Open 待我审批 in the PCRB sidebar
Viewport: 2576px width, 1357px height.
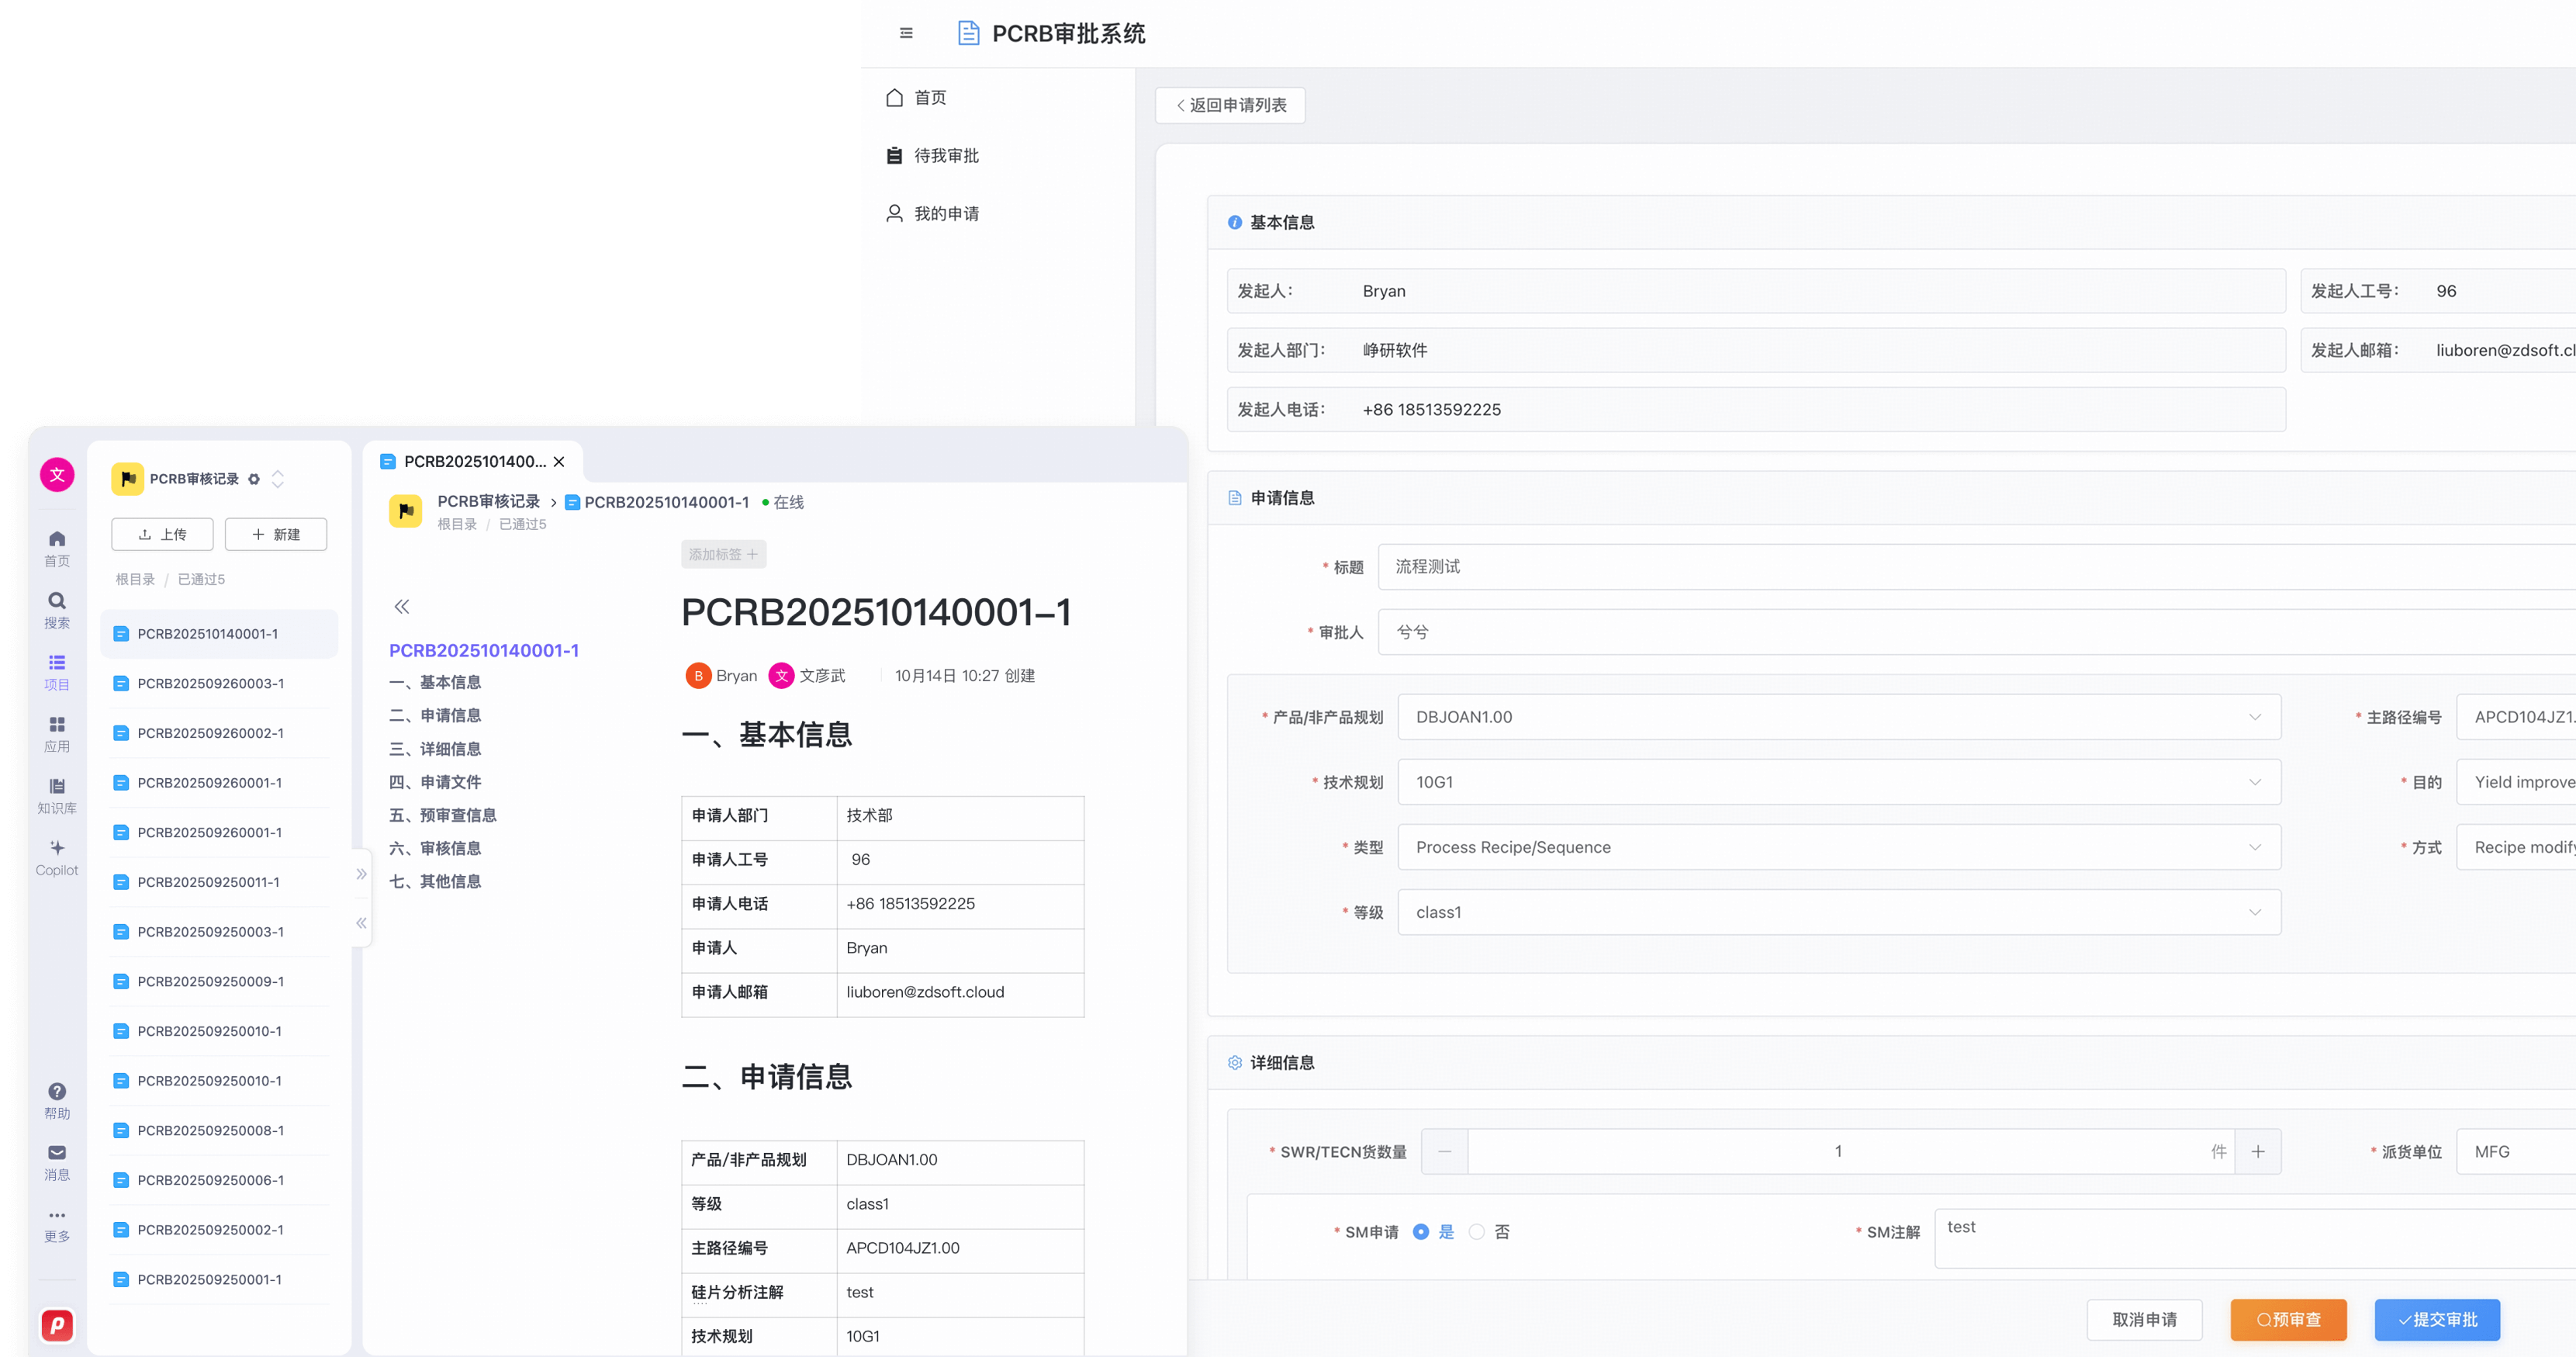pos(946,155)
